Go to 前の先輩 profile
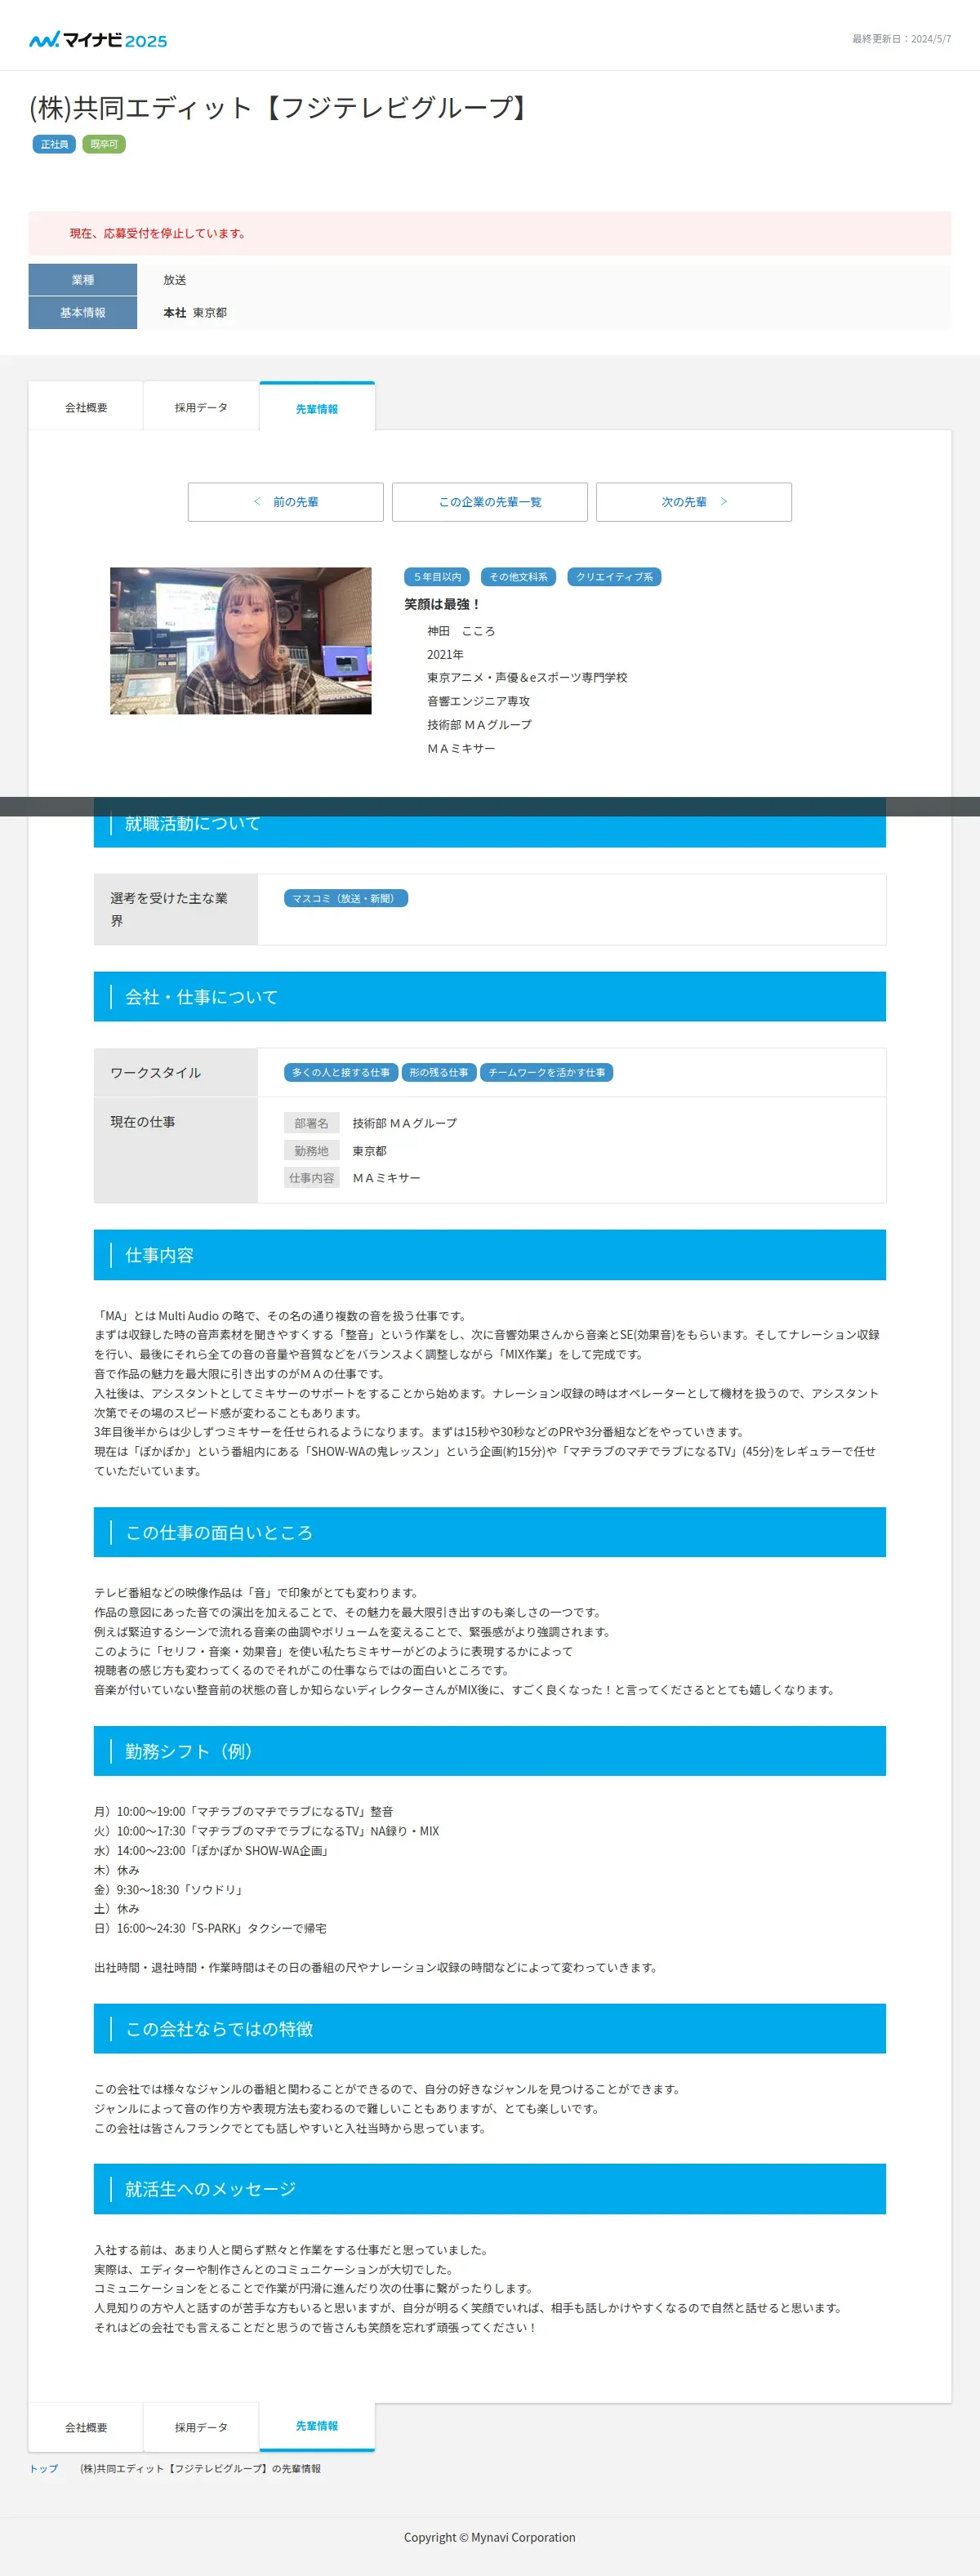980x2576 pixels. 286,502
